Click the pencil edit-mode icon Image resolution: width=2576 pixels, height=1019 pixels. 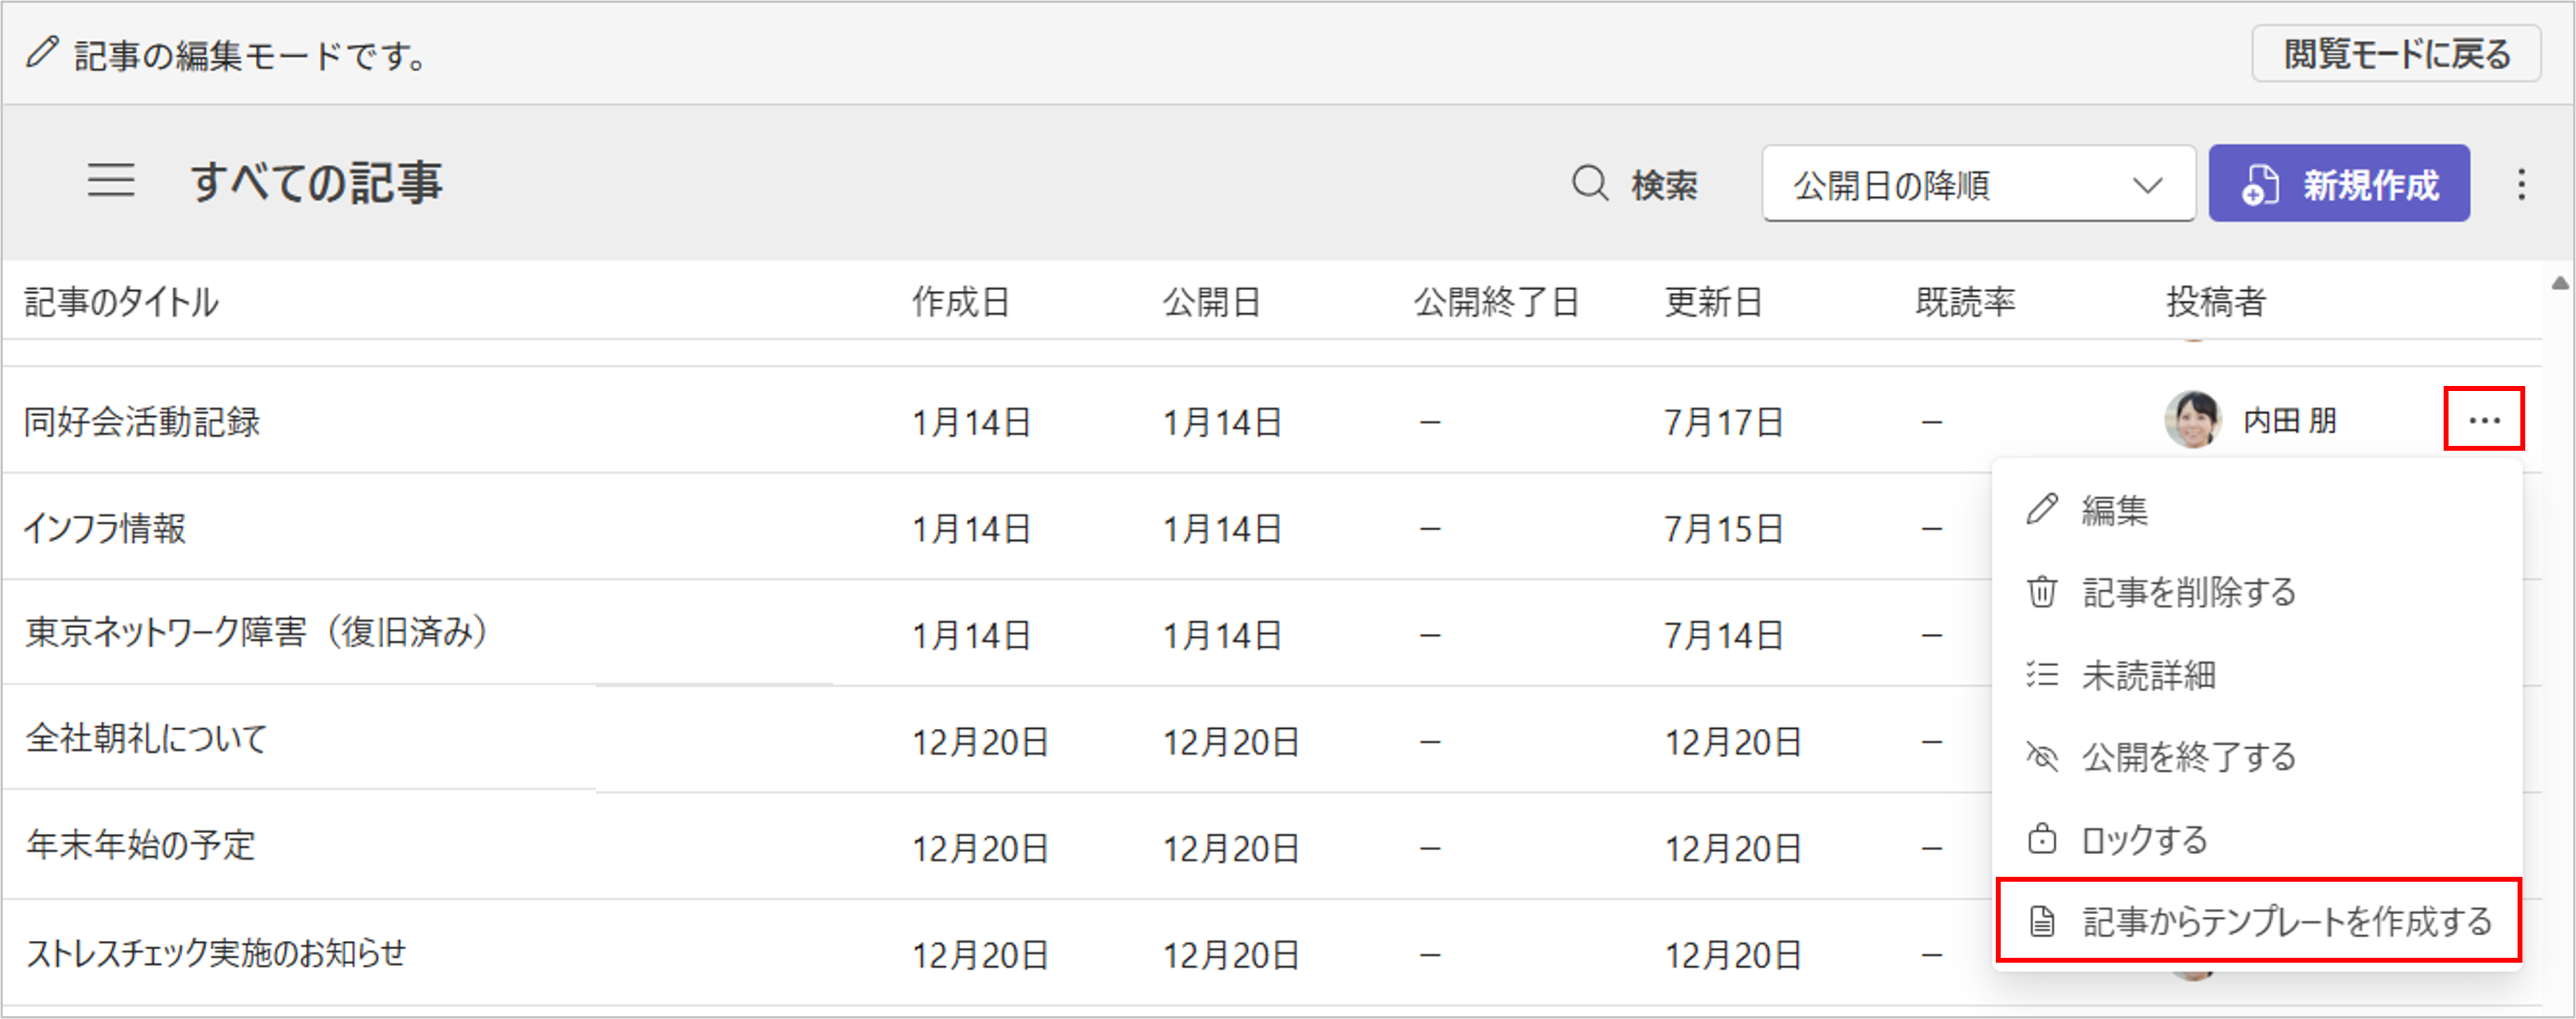tap(42, 52)
